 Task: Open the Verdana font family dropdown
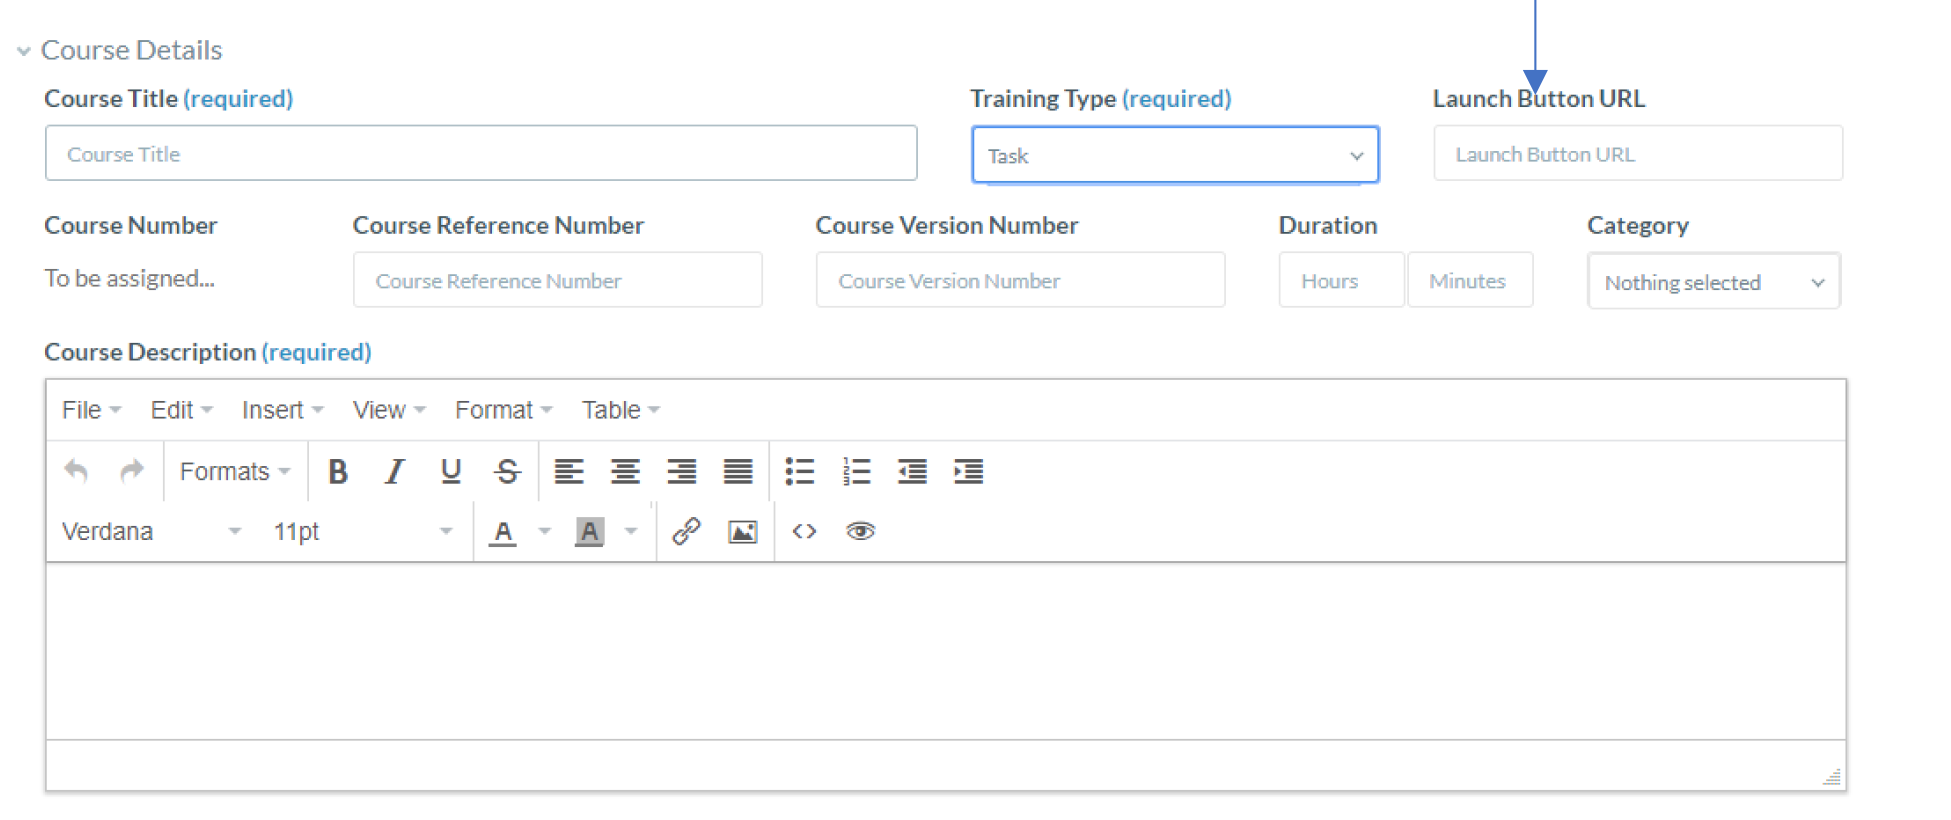151,531
